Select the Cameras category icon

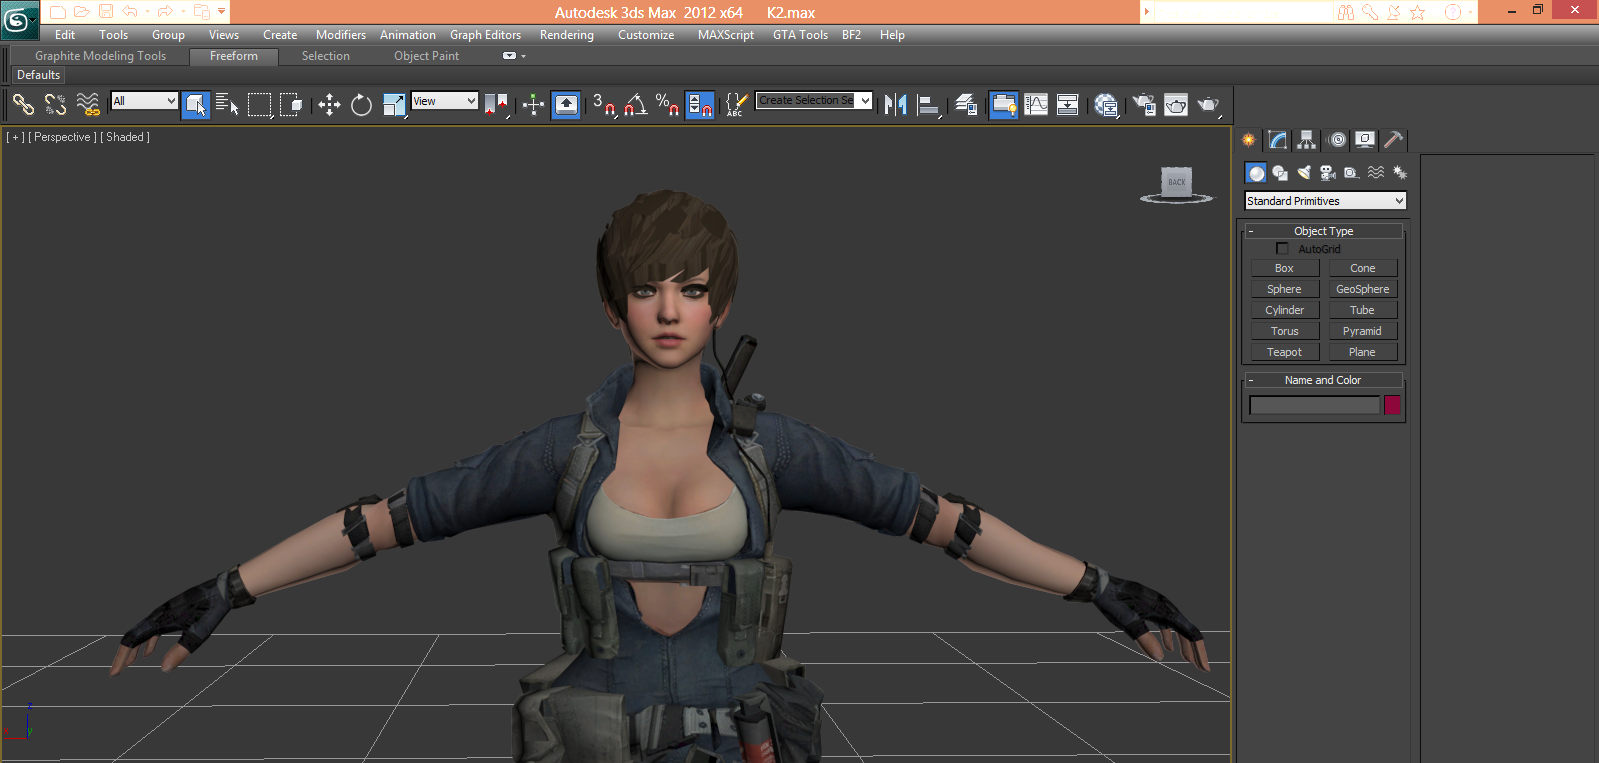(1328, 173)
